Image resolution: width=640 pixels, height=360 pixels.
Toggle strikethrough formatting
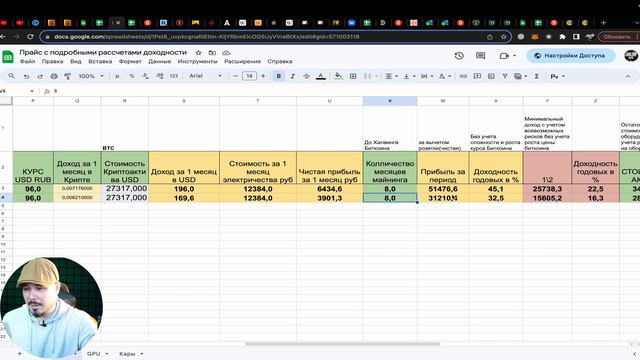click(x=307, y=76)
